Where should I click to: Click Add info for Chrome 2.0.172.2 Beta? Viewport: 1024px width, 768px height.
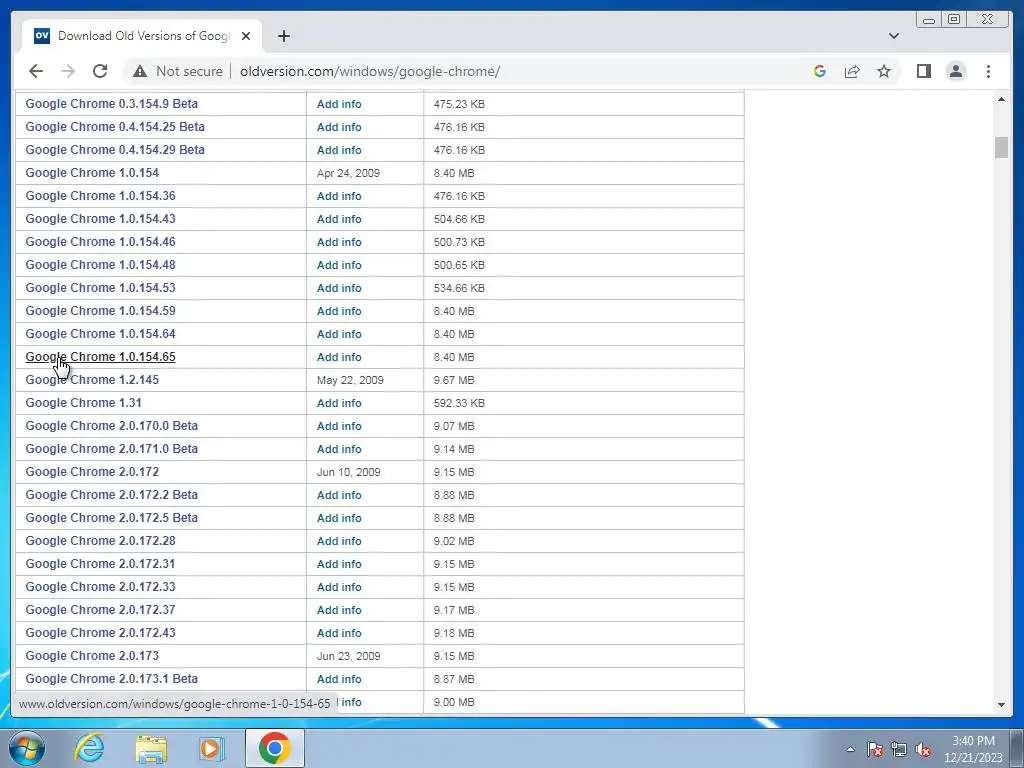tap(339, 495)
